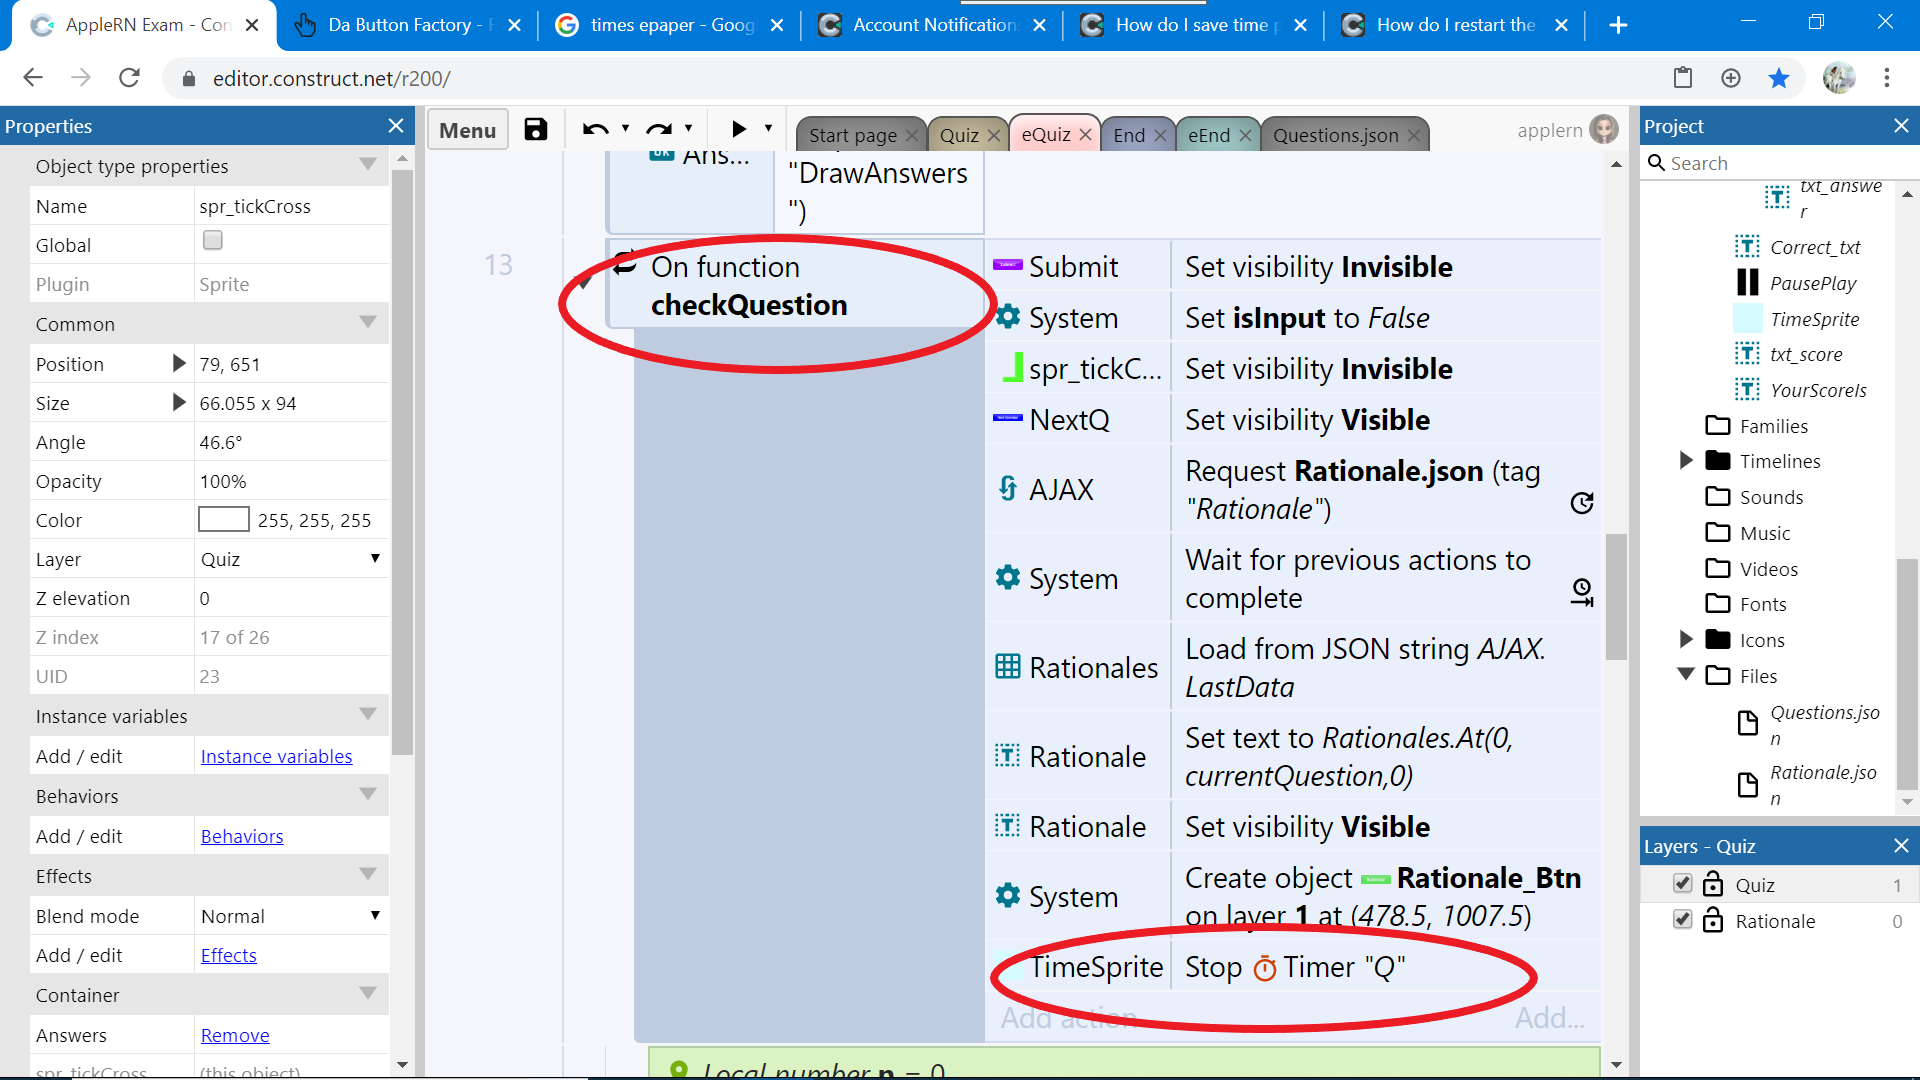1920x1080 pixels.
Task: Toggle visibility checkbox for Rationale layer
Action: pos(1683,920)
